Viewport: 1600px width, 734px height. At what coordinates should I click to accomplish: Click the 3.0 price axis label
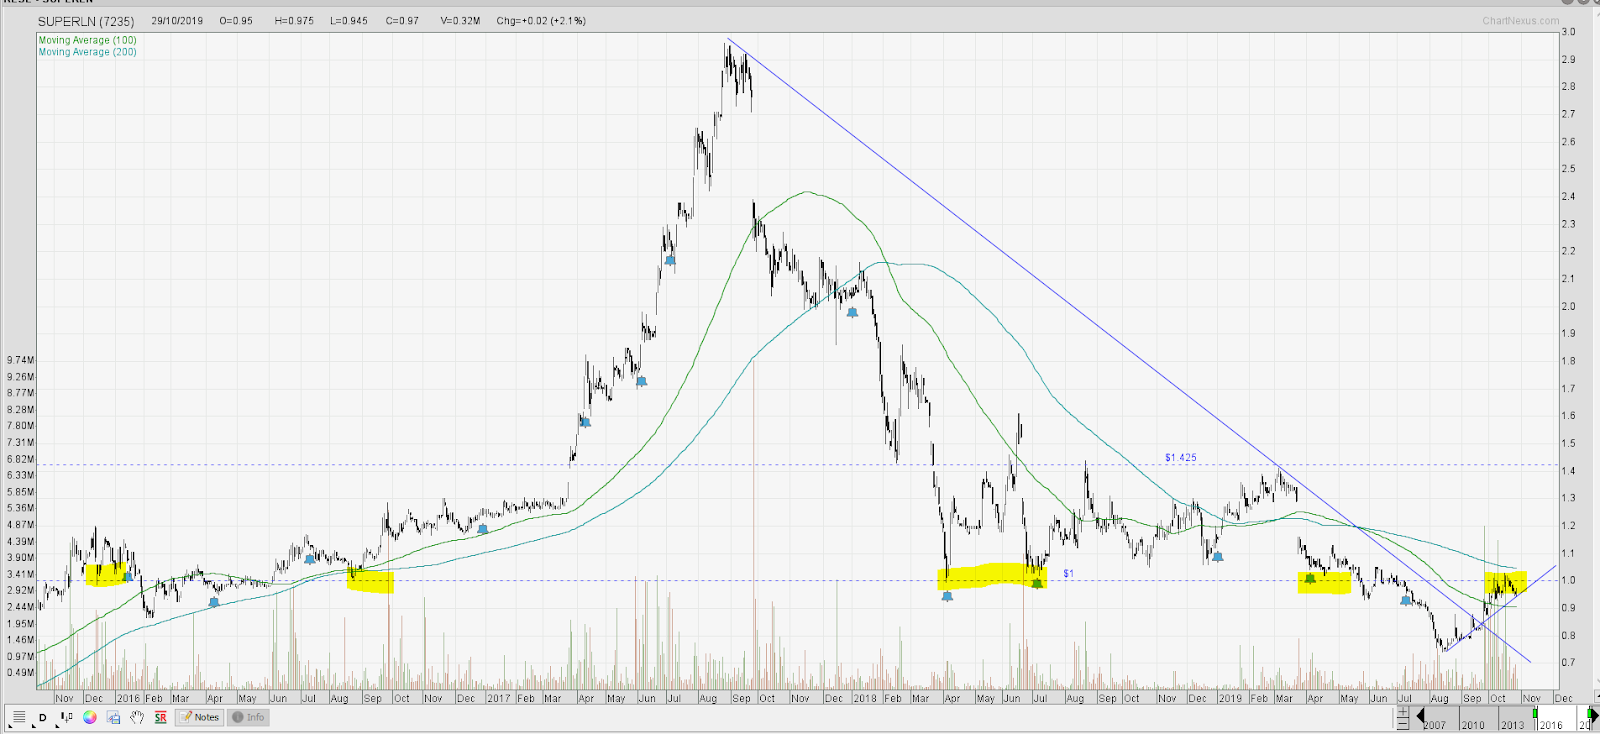[x=1568, y=32]
